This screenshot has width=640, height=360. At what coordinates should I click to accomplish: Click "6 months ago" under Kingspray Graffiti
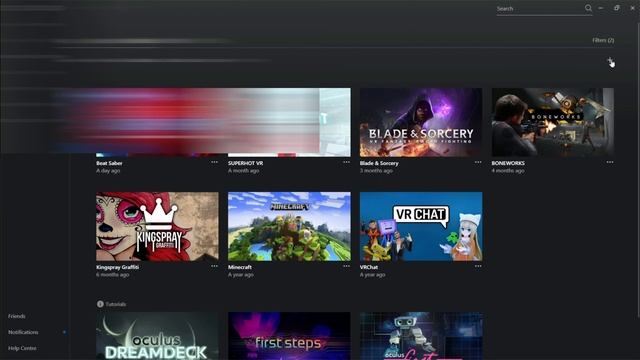point(113,275)
